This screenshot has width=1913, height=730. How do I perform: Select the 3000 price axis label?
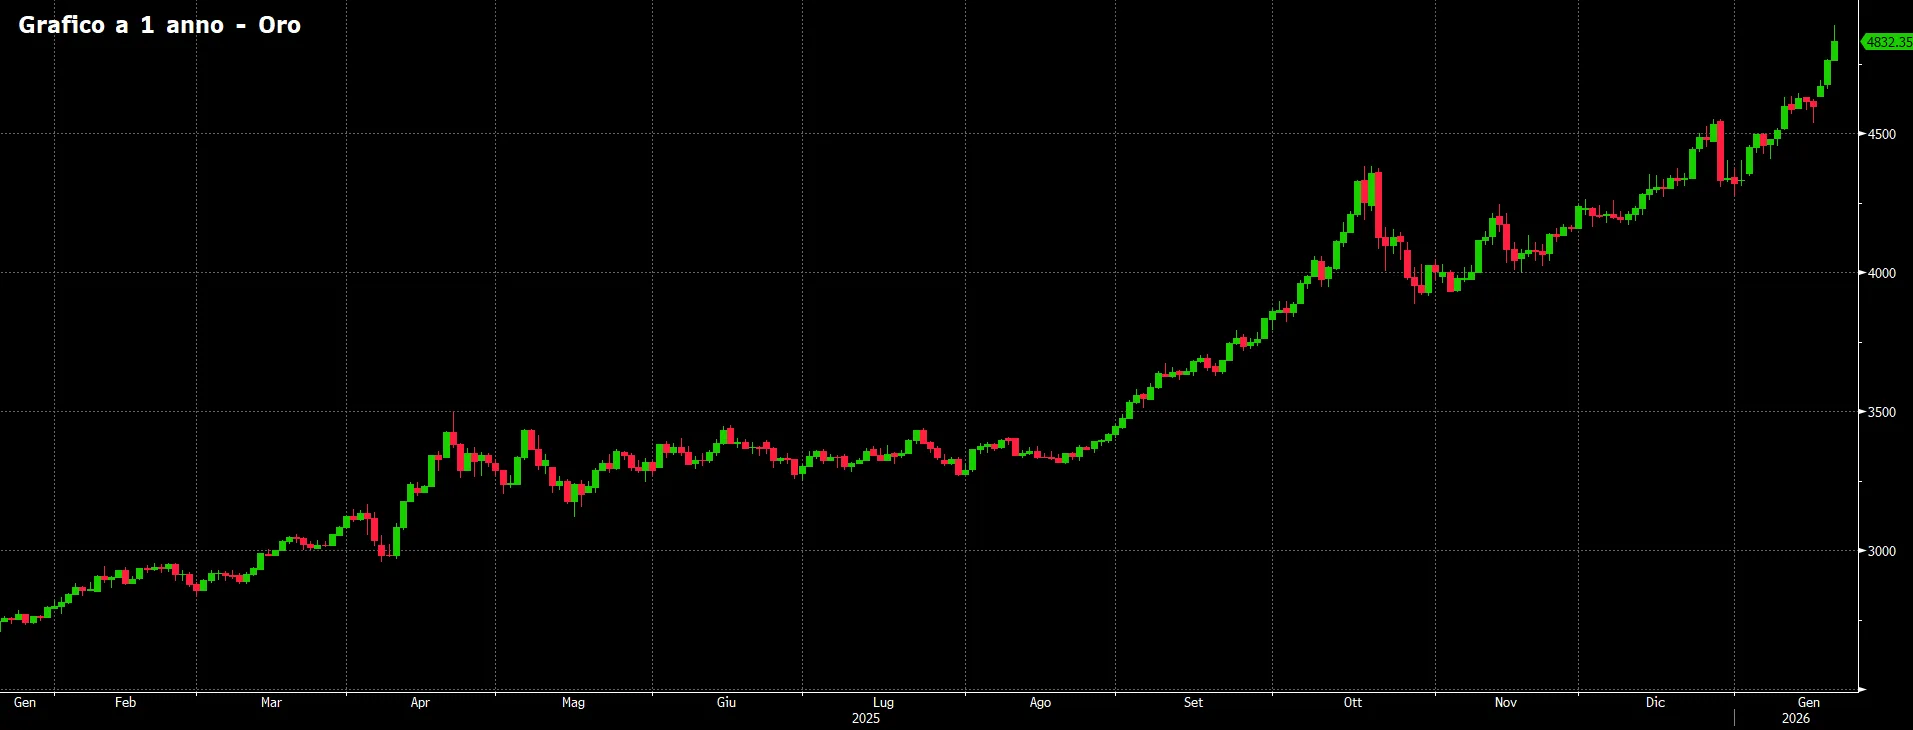[x=1881, y=551]
